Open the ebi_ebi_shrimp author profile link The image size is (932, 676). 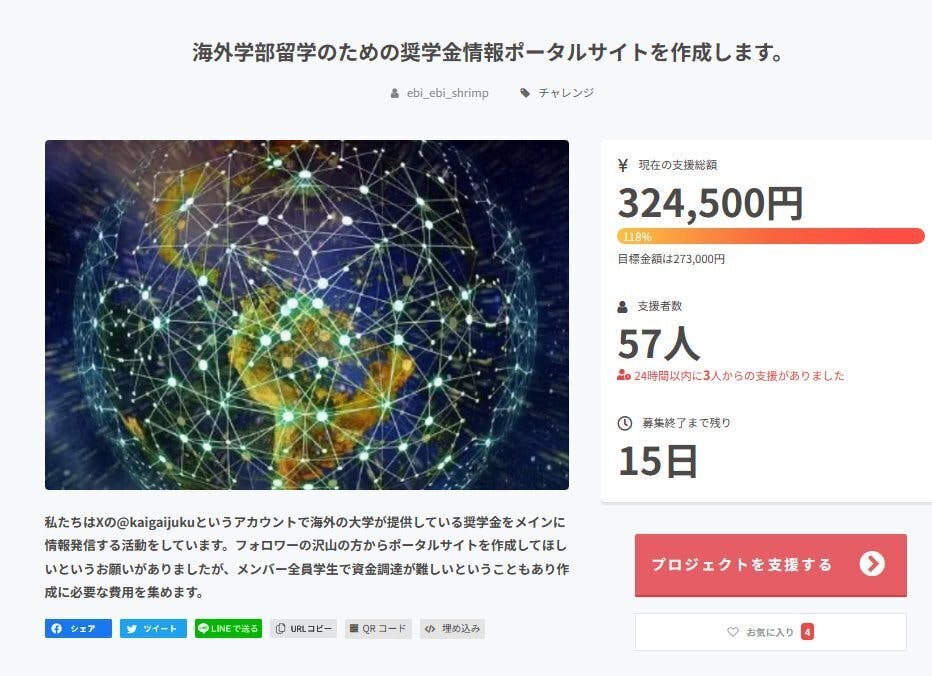[447, 93]
